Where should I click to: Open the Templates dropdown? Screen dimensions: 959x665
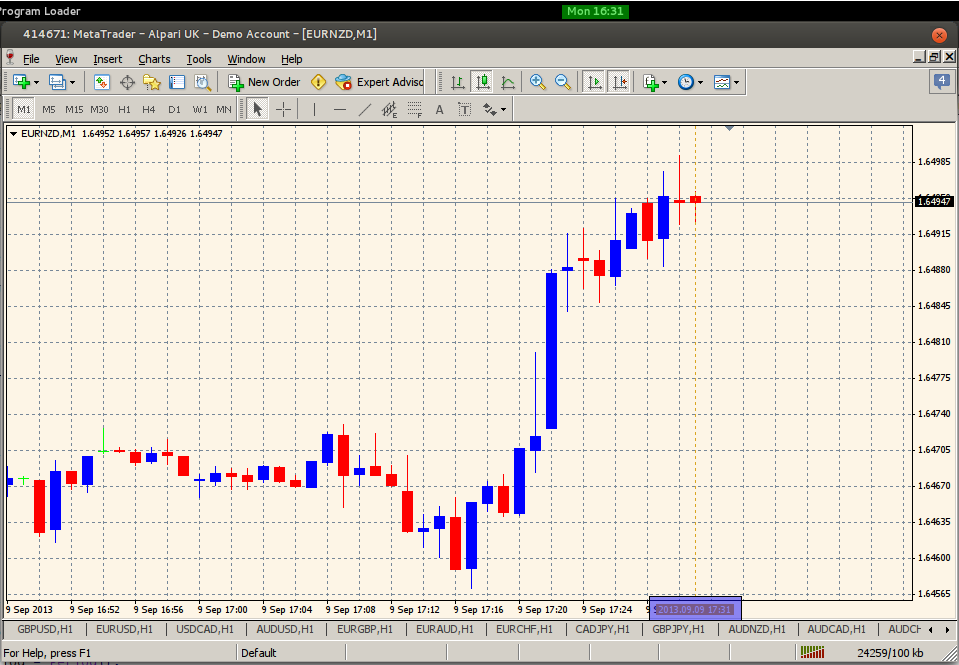point(727,82)
